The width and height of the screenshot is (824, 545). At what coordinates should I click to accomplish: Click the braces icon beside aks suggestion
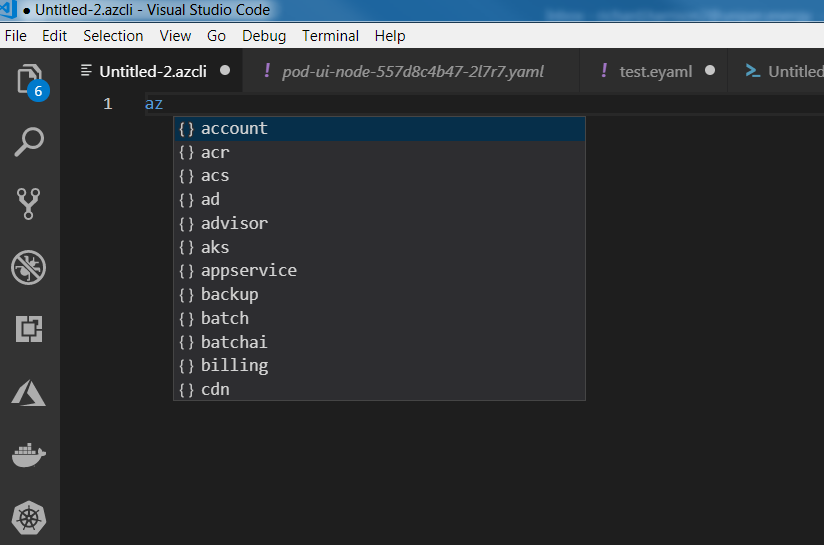186,247
